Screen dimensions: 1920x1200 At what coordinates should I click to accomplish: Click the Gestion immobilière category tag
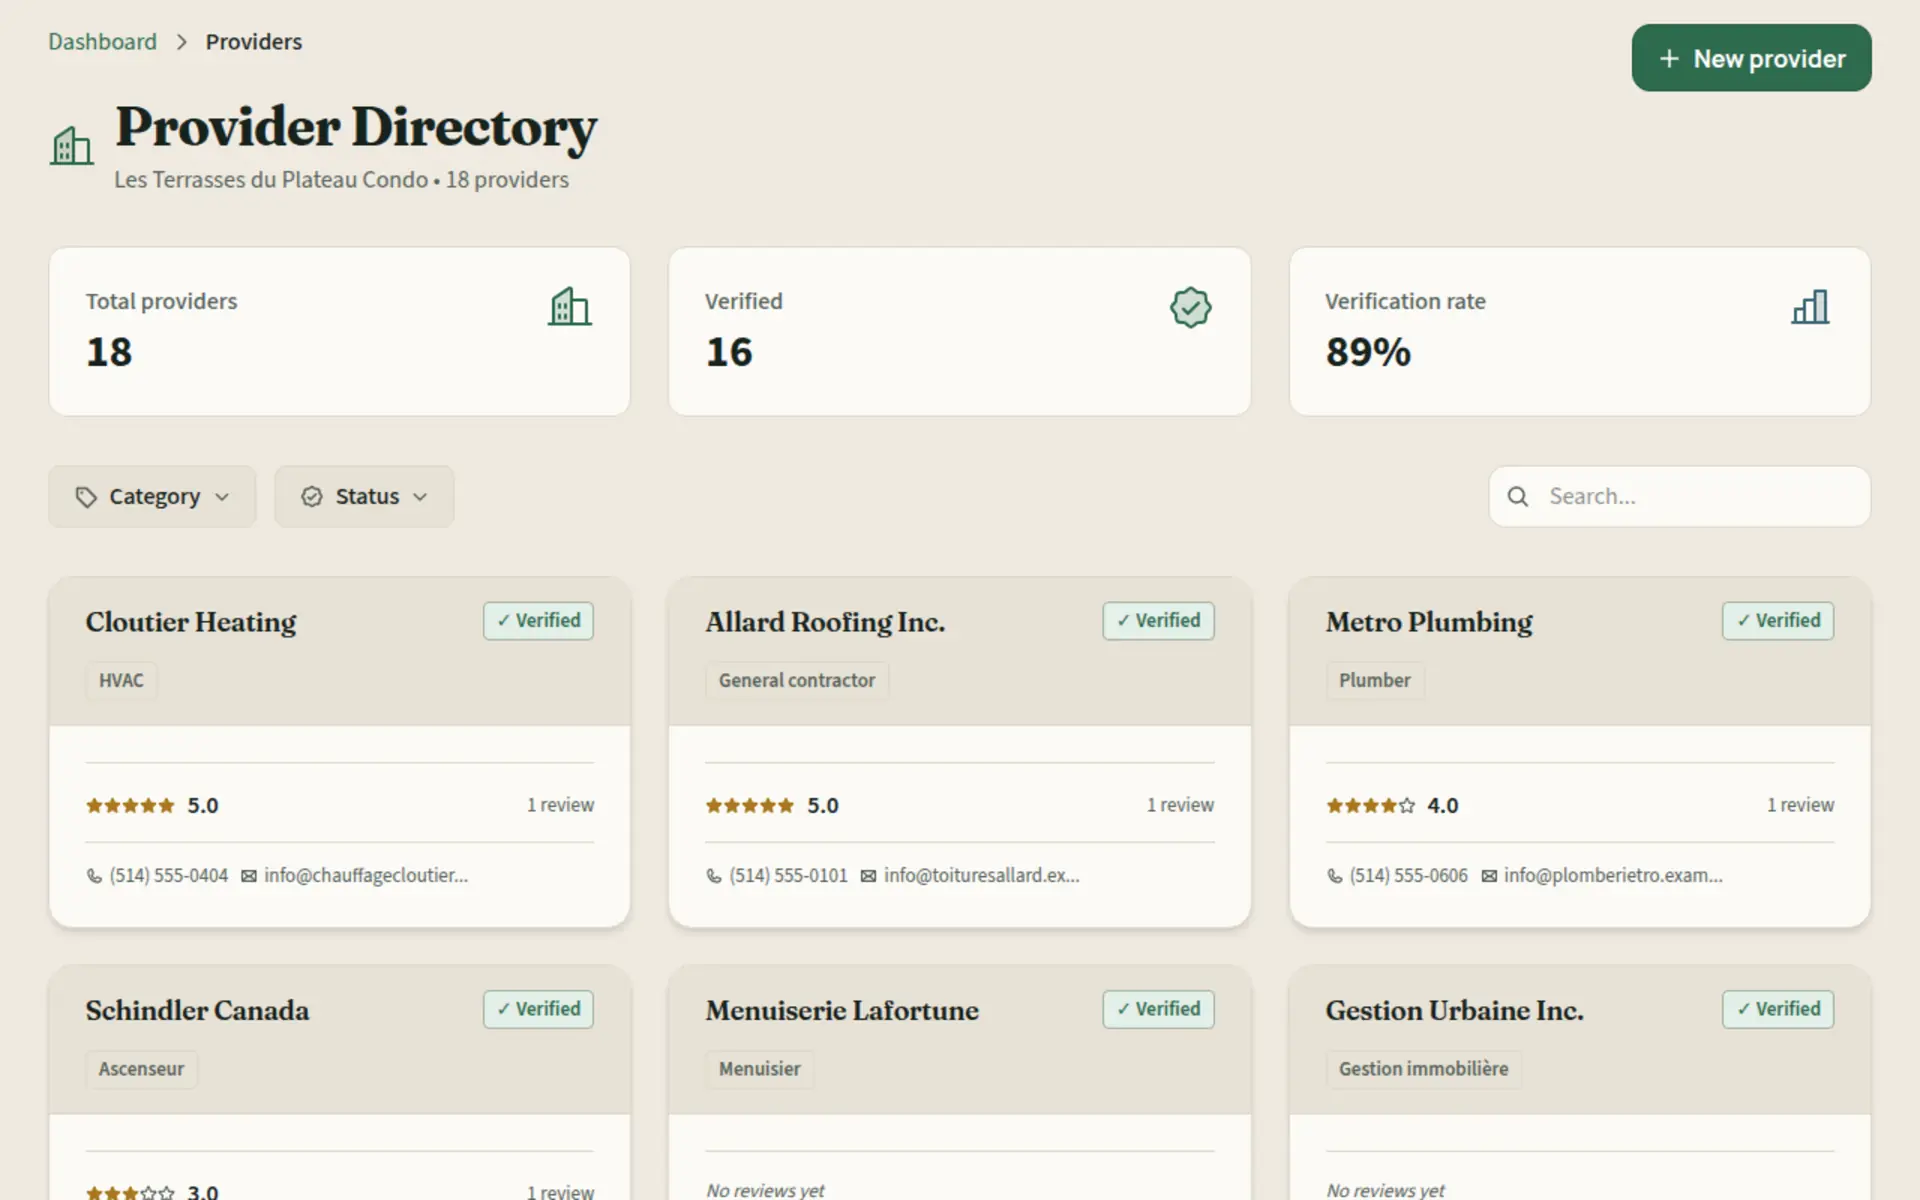[x=1424, y=1069]
